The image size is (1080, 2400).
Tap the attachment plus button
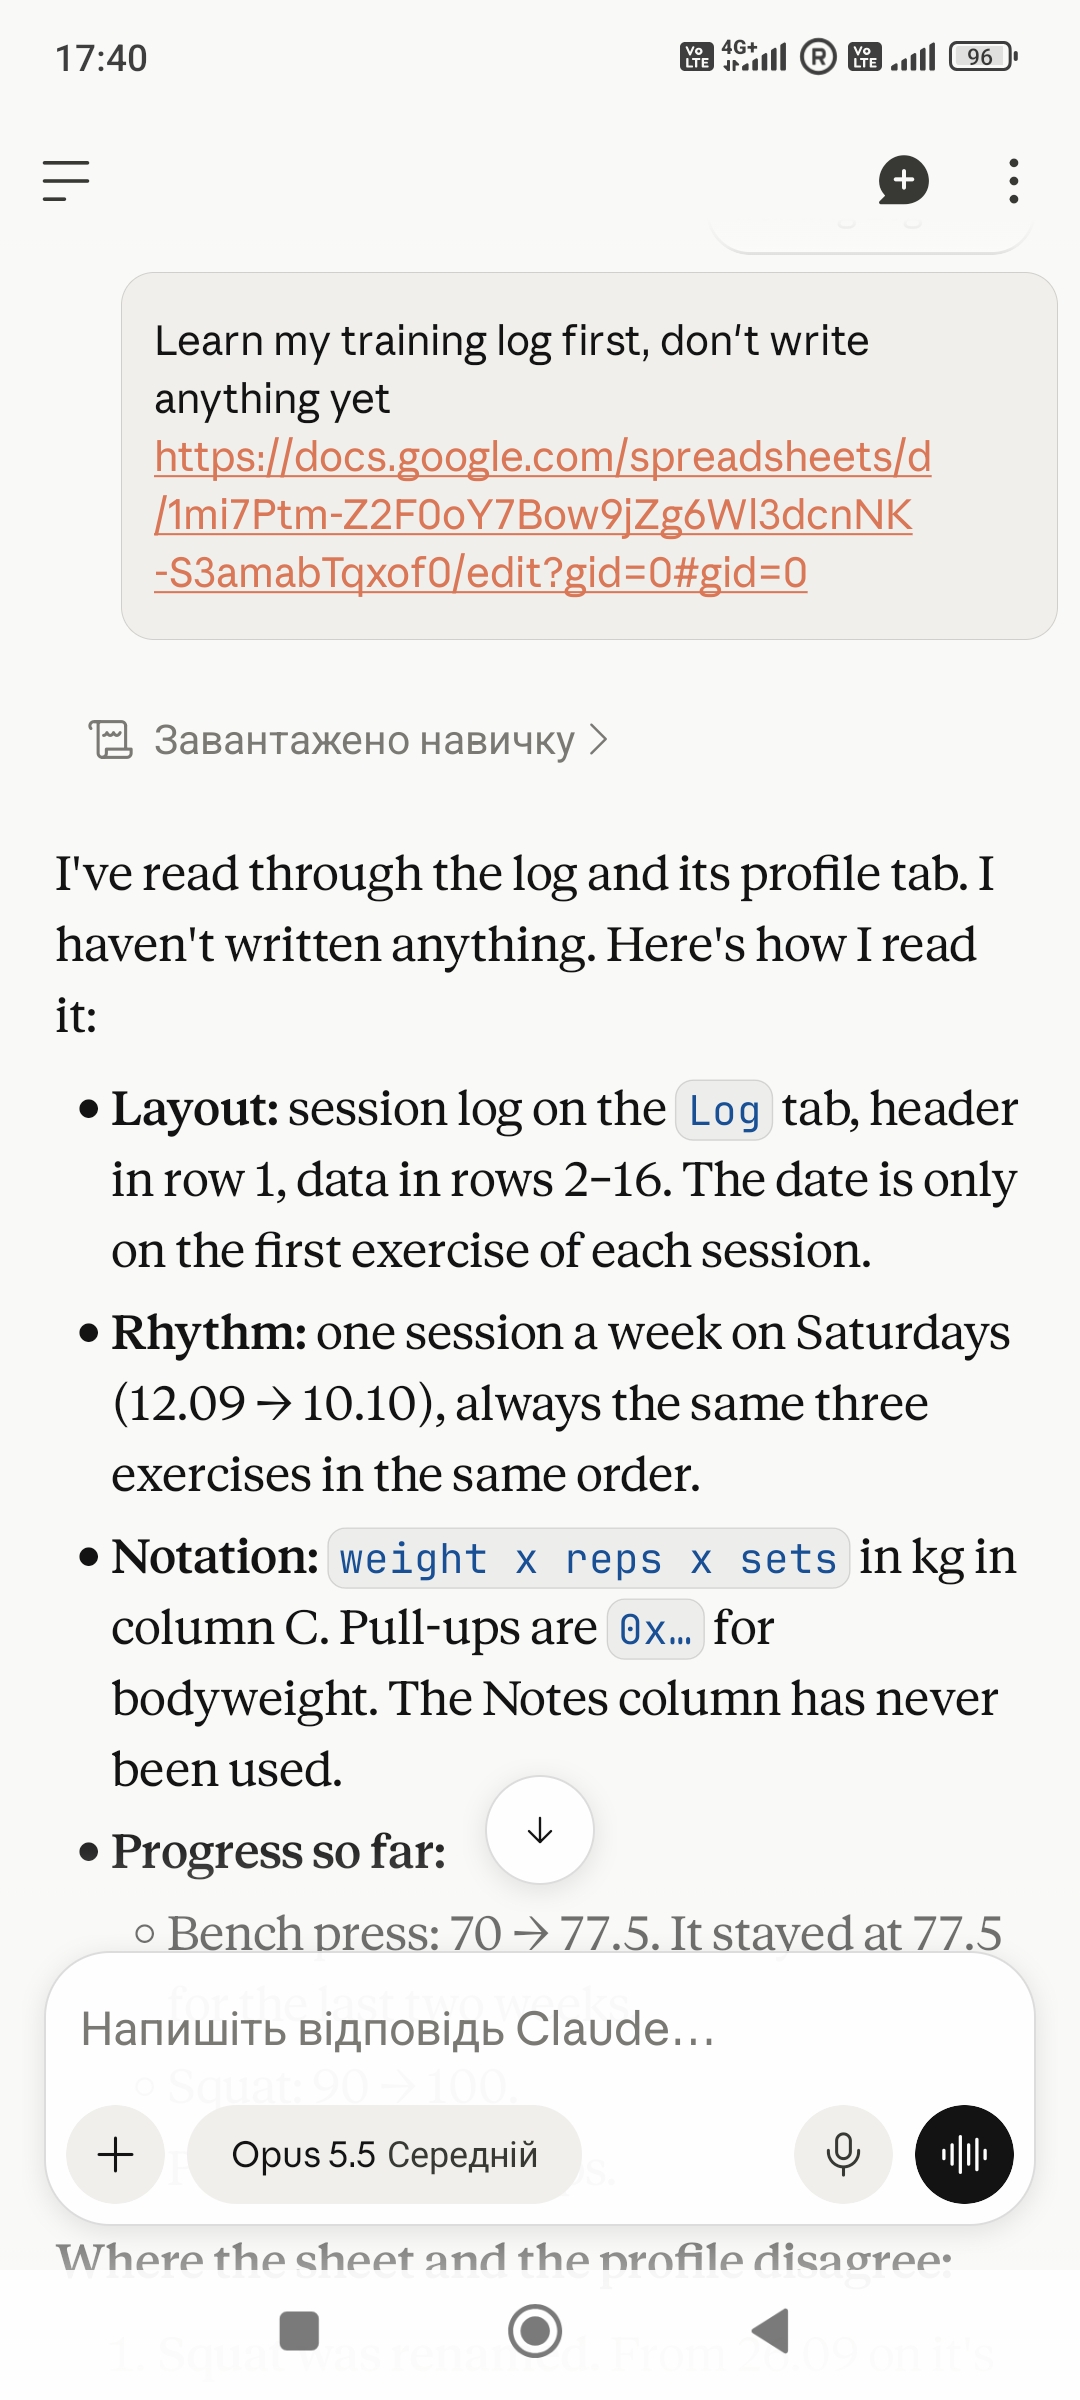[116, 2154]
